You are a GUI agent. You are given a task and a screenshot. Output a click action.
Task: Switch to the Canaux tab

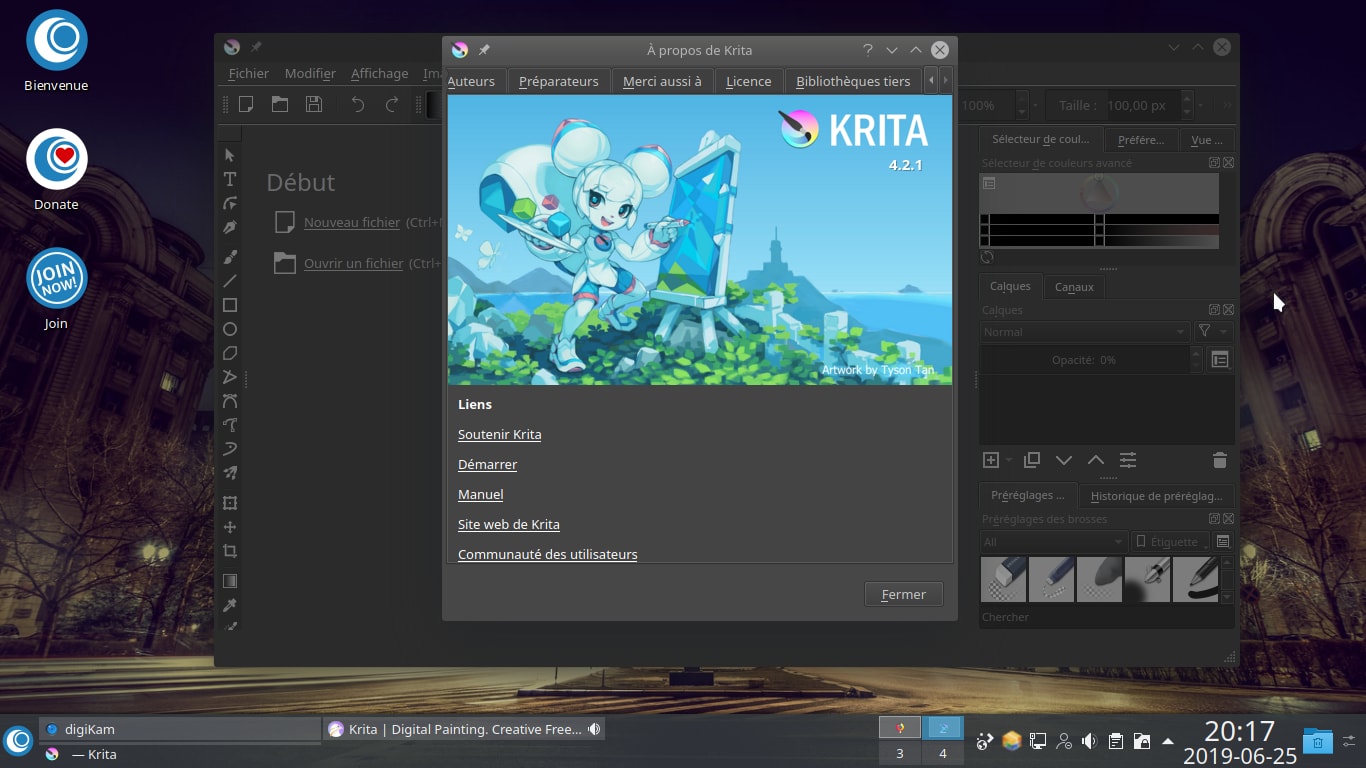coord(1075,287)
